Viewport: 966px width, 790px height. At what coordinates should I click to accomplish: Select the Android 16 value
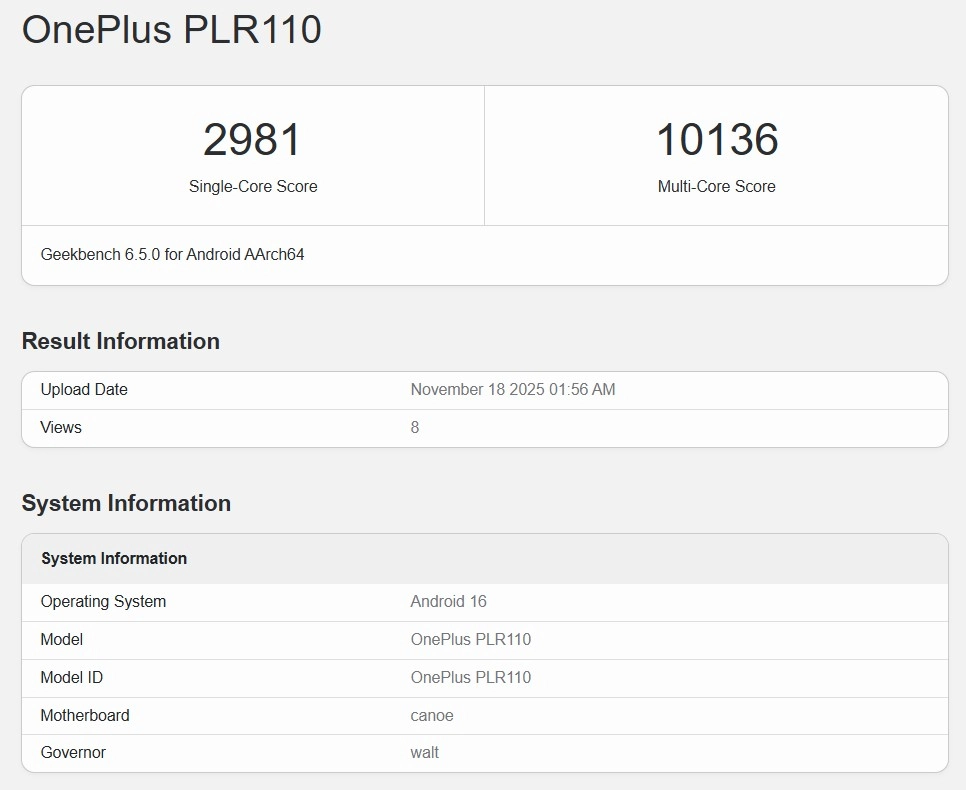pyautogui.click(x=448, y=602)
